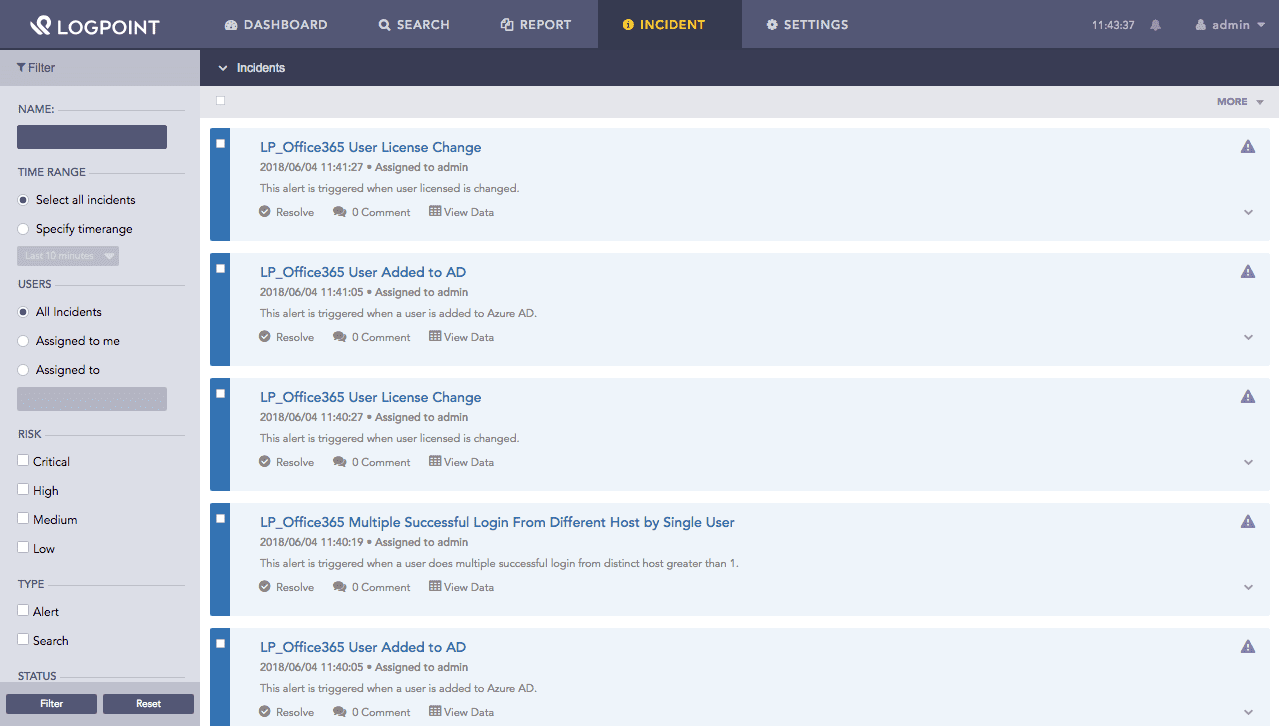
Task: Click the notification bell icon
Action: click(x=1155, y=25)
